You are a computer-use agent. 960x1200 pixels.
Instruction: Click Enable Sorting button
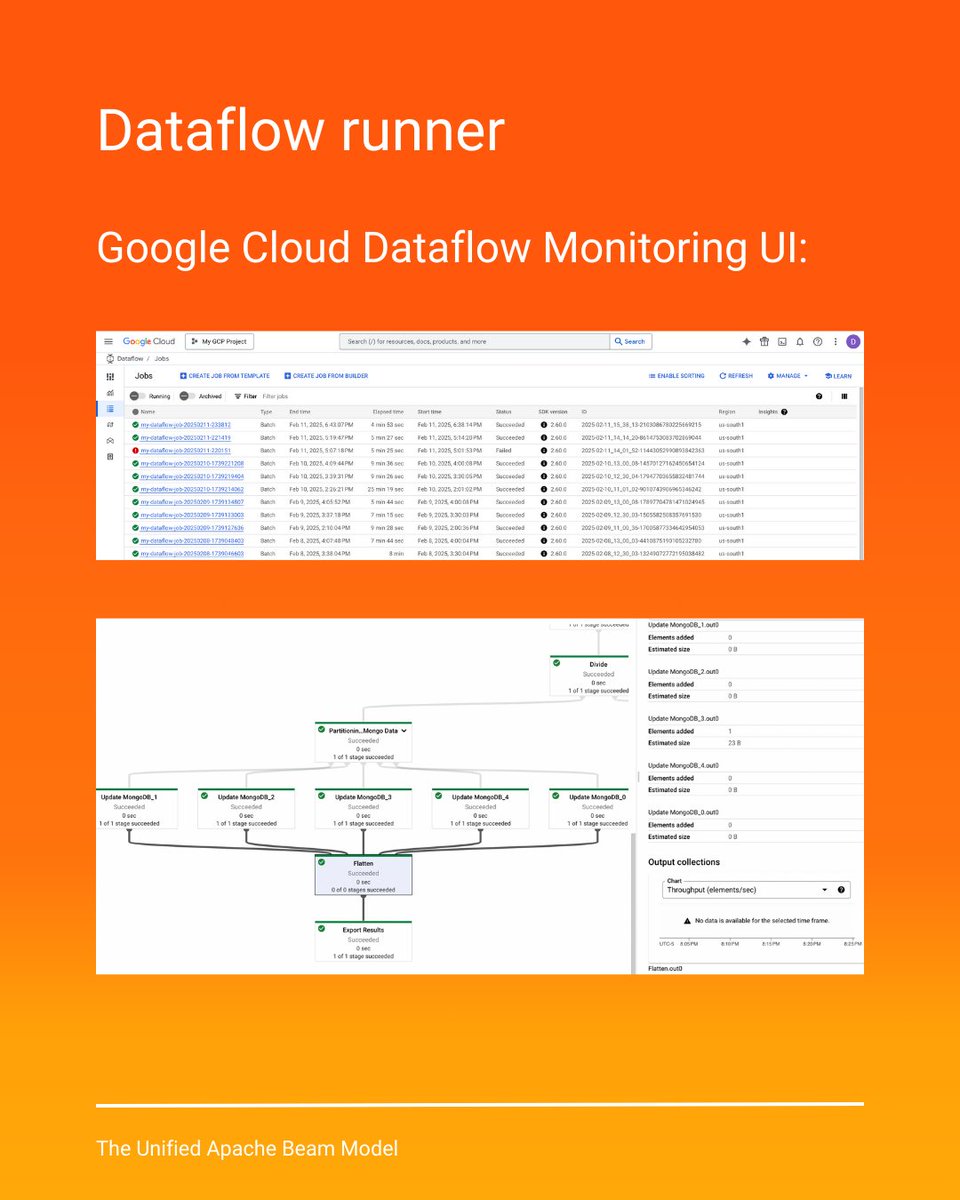(677, 376)
